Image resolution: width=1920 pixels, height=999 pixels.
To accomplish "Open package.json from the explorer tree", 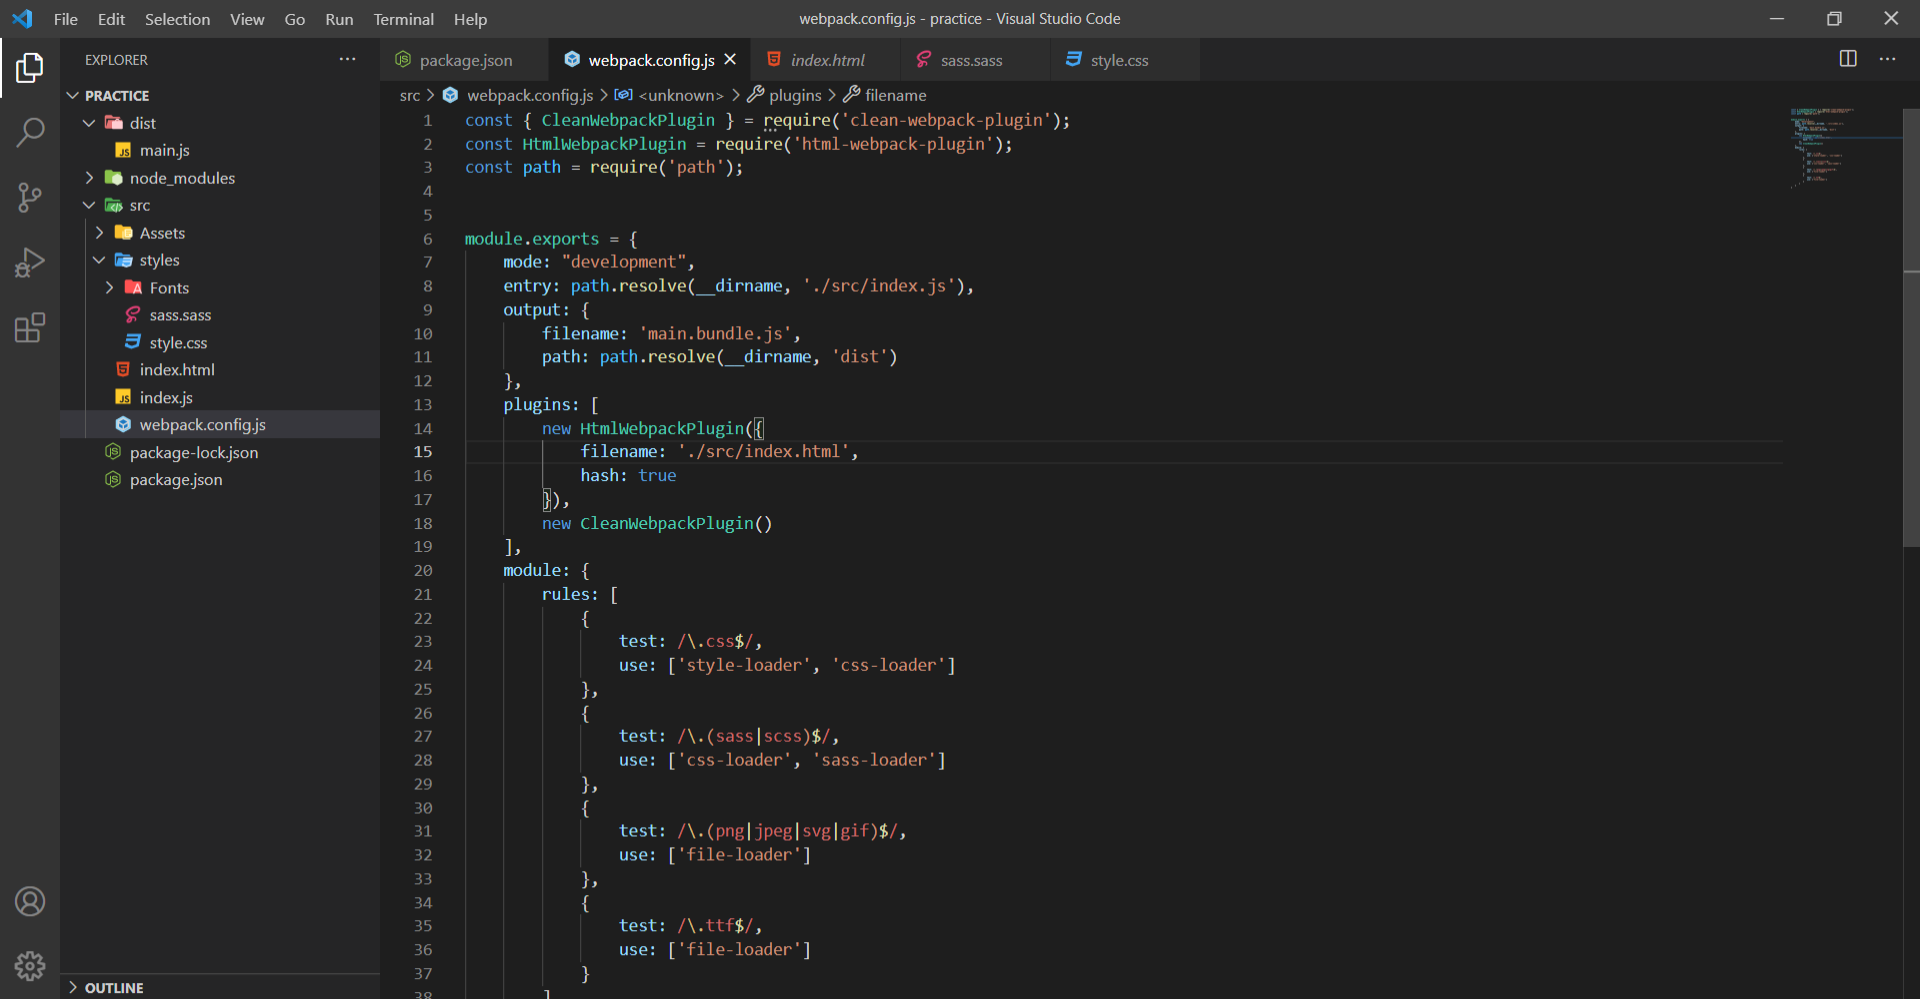I will pyautogui.click(x=220, y=480).
